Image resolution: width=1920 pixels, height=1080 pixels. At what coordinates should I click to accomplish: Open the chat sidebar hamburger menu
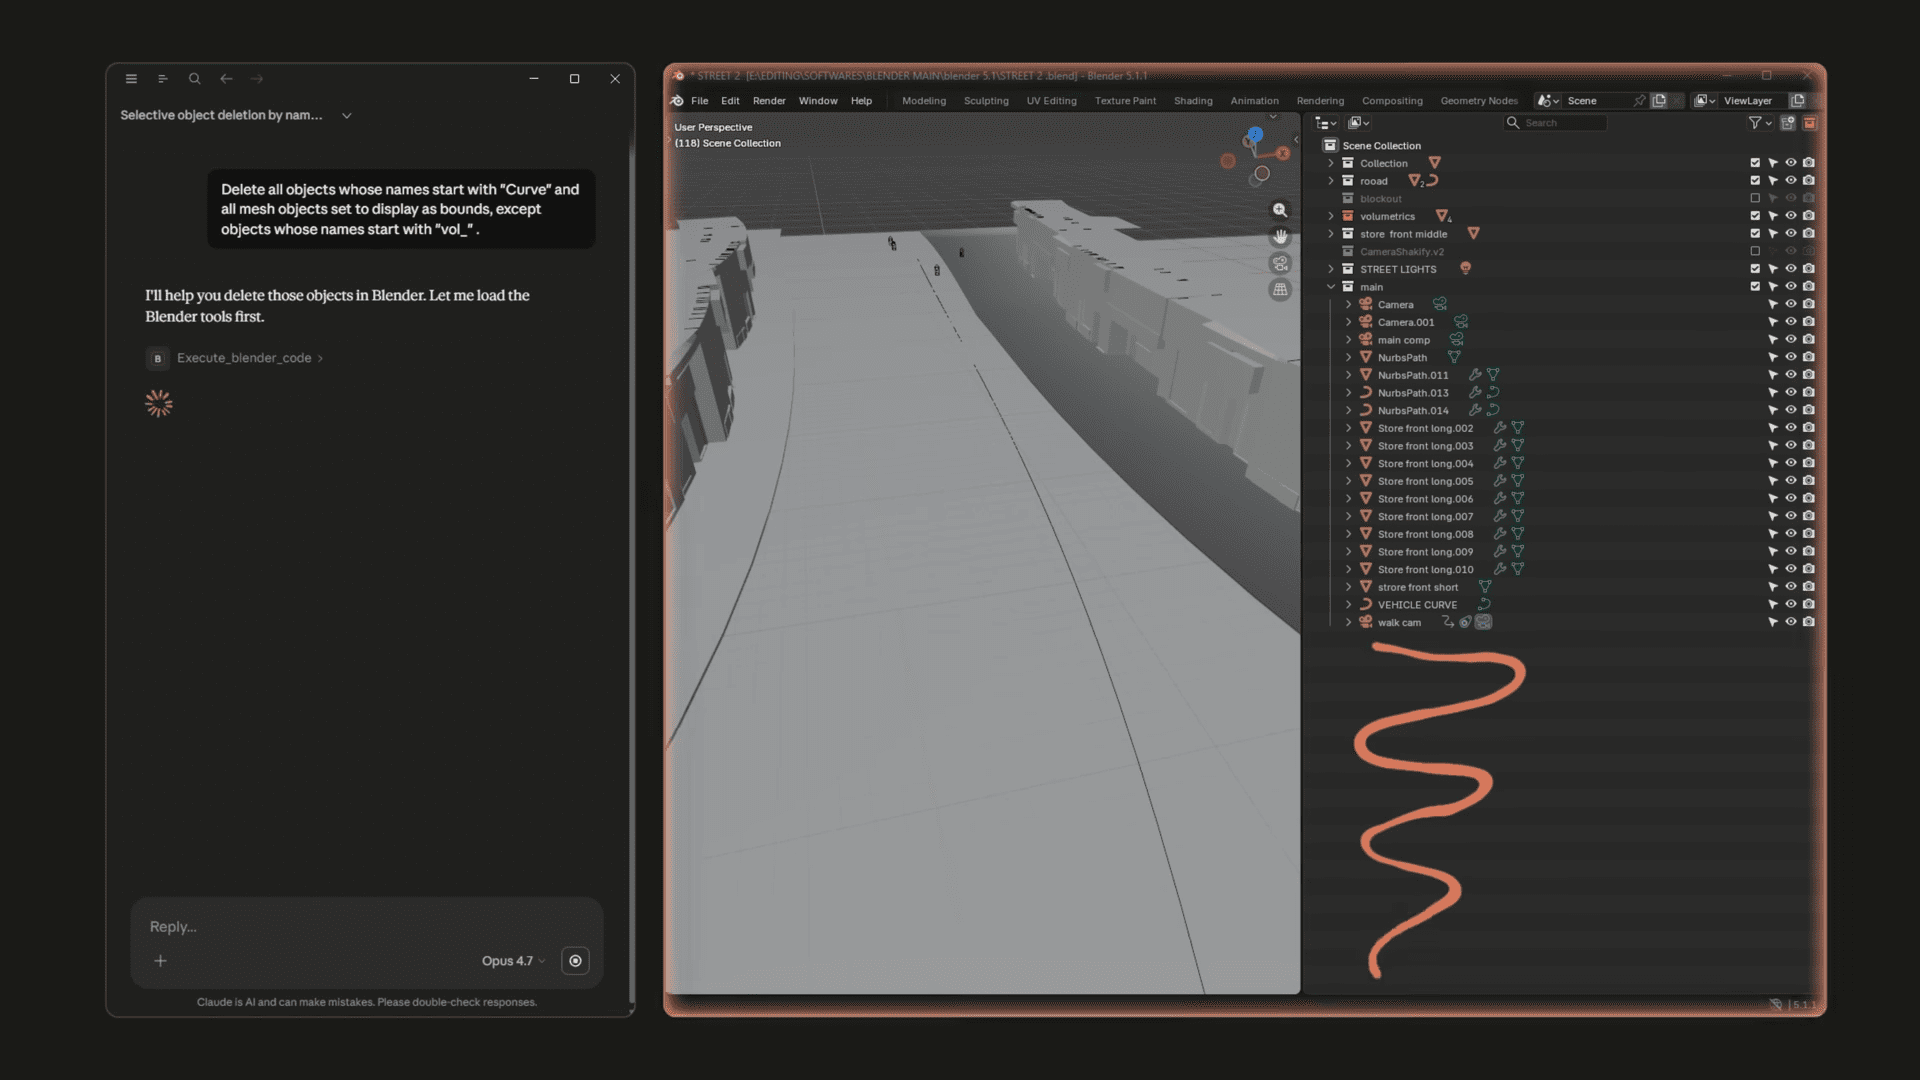click(x=131, y=79)
